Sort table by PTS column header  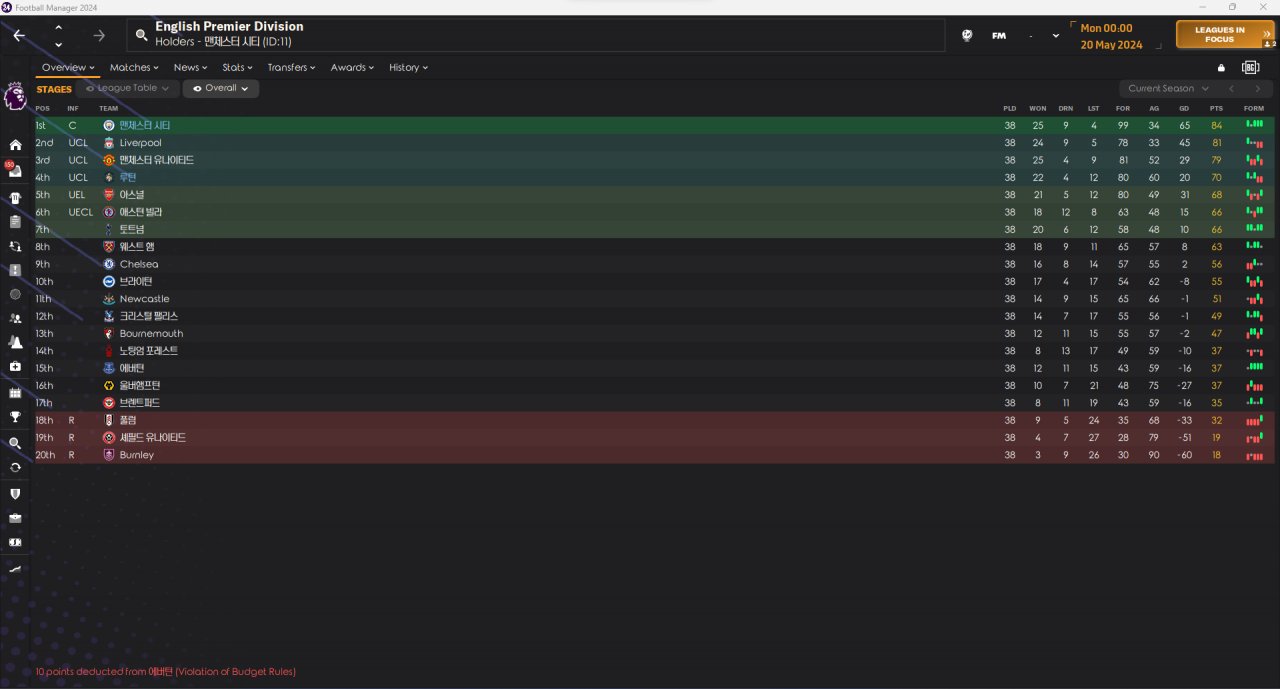[1216, 108]
